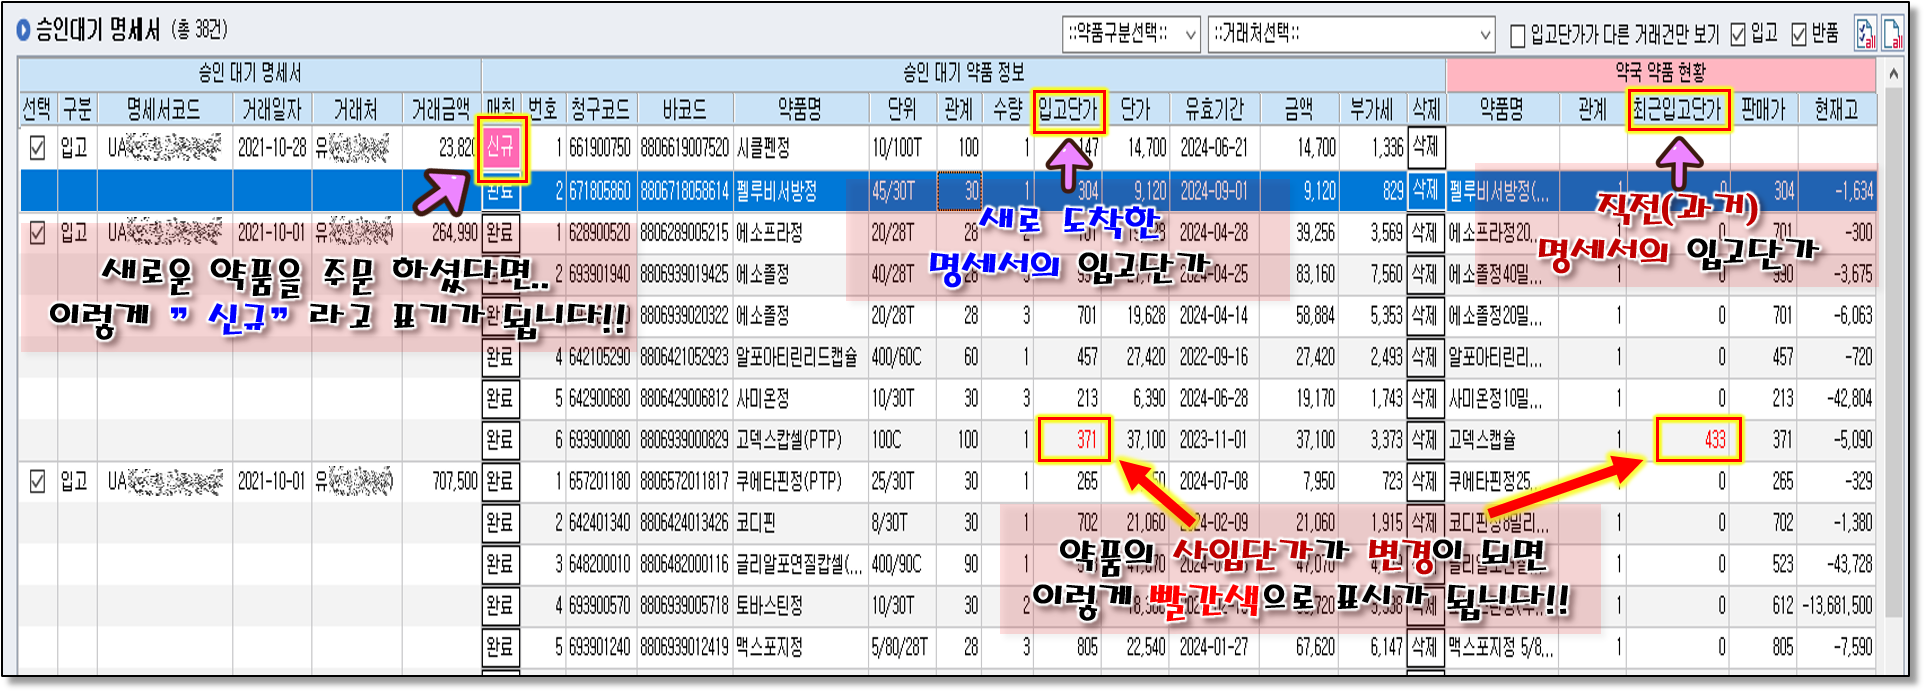Screen dimensions: 1926x693
Task: Sort by the 입고단가 column header
Action: coord(1068,109)
